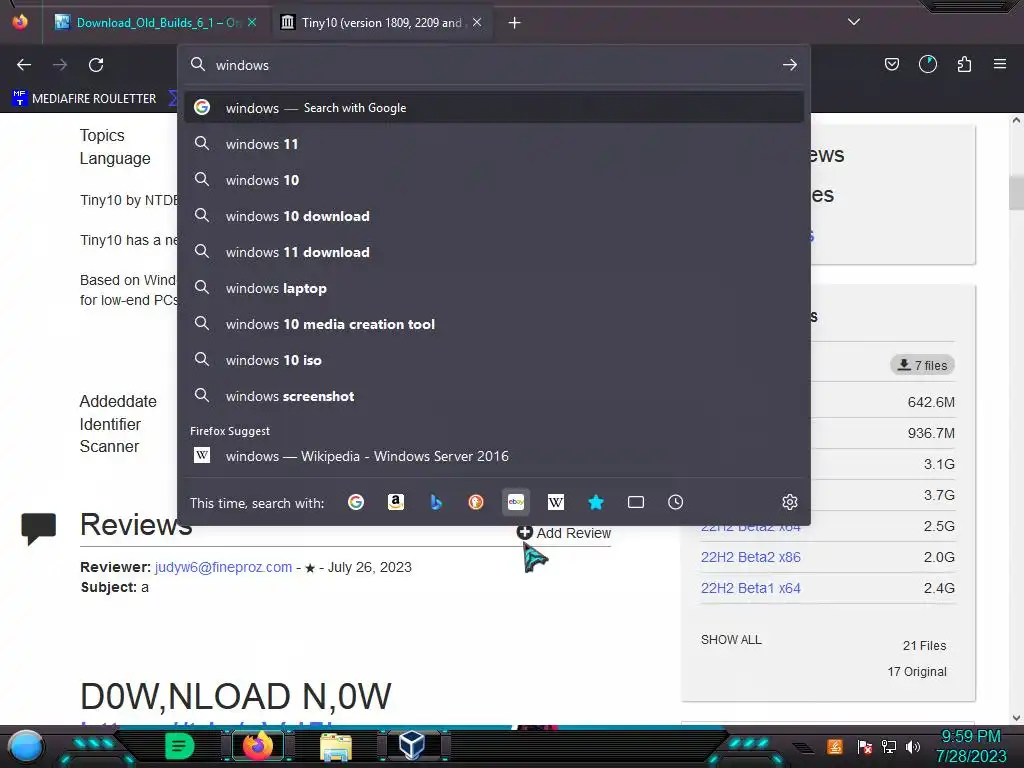Image resolution: width=1024 pixels, height=768 pixels.
Task: Click SHOW ALL download options
Action: (731, 639)
